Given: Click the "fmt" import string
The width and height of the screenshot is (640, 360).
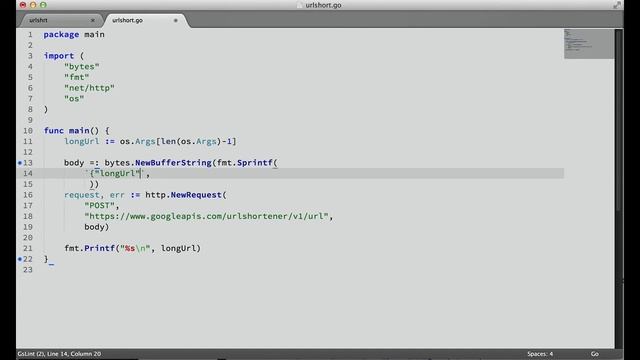Looking at the screenshot, I should click(76, 77).
